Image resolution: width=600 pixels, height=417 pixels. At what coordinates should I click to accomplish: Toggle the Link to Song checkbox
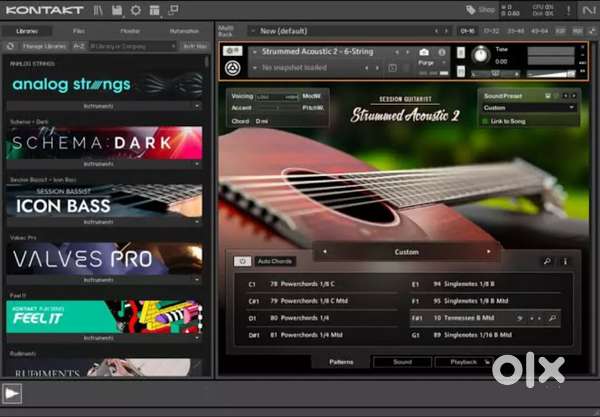point(485,121)
